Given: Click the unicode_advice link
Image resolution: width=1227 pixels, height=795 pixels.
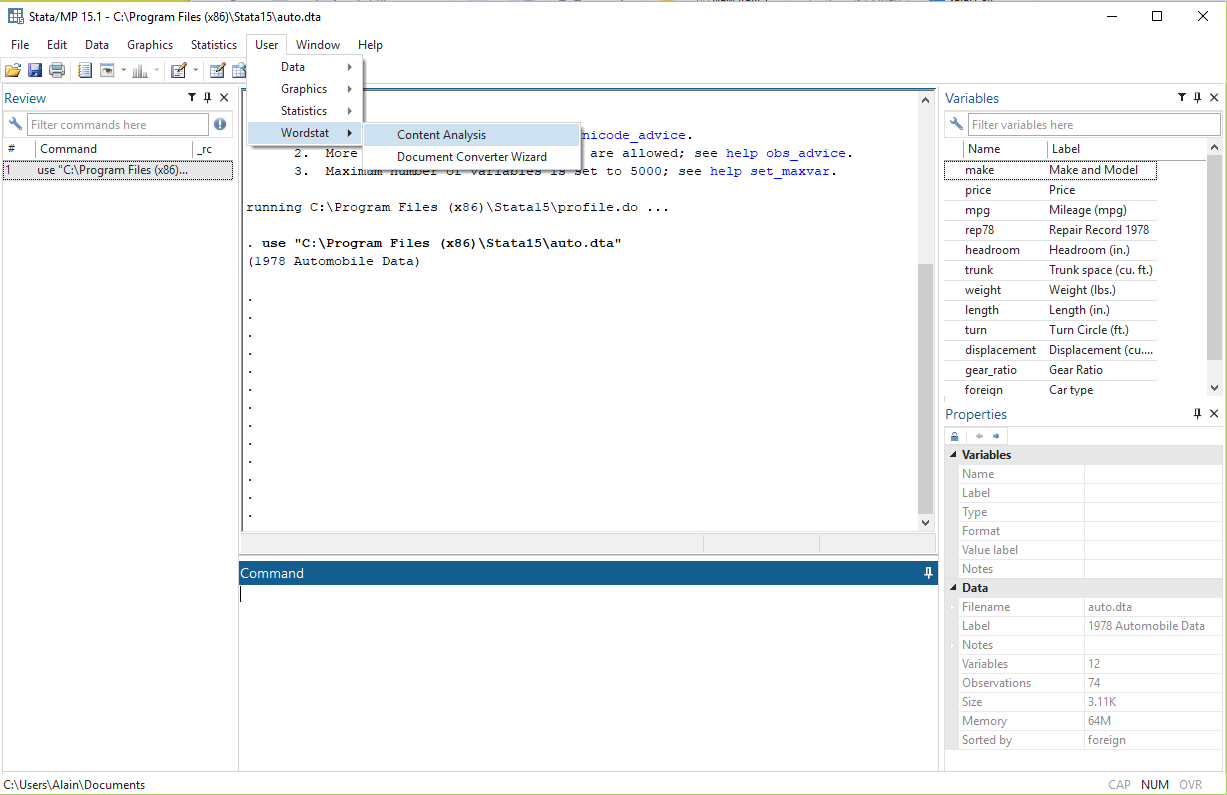Looking at the screenshot, I should point(634,135).
